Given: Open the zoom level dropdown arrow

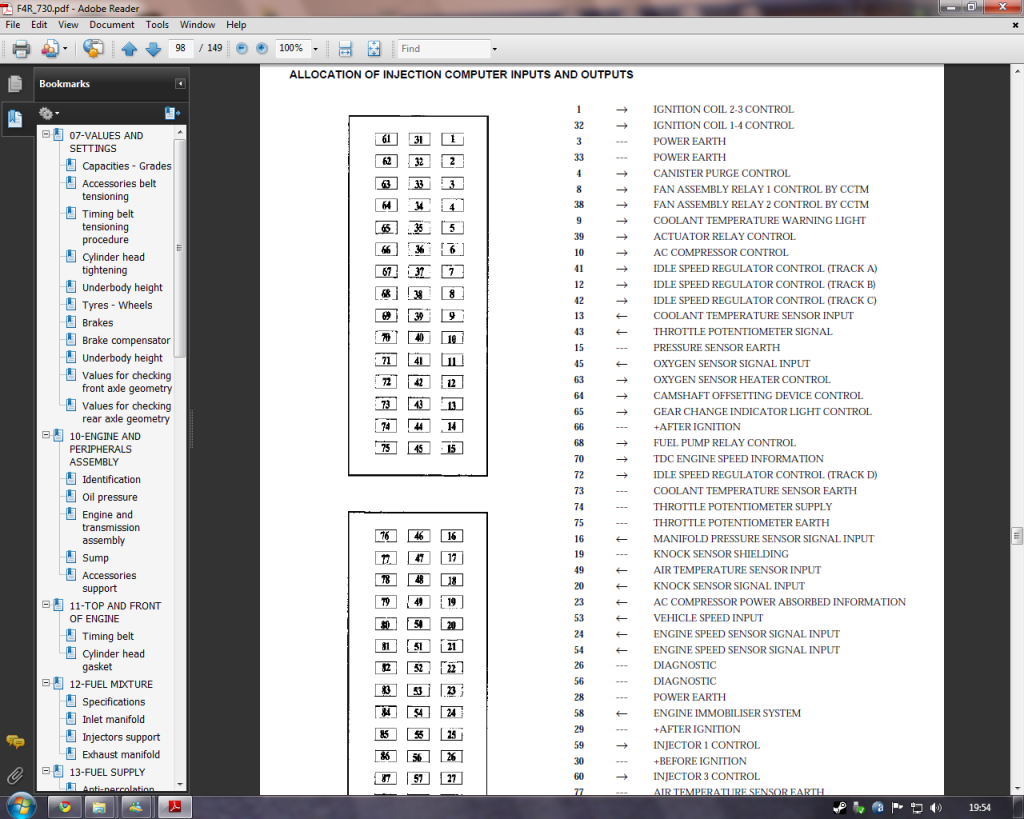Looking at the screenshot, I should point(315,49).
